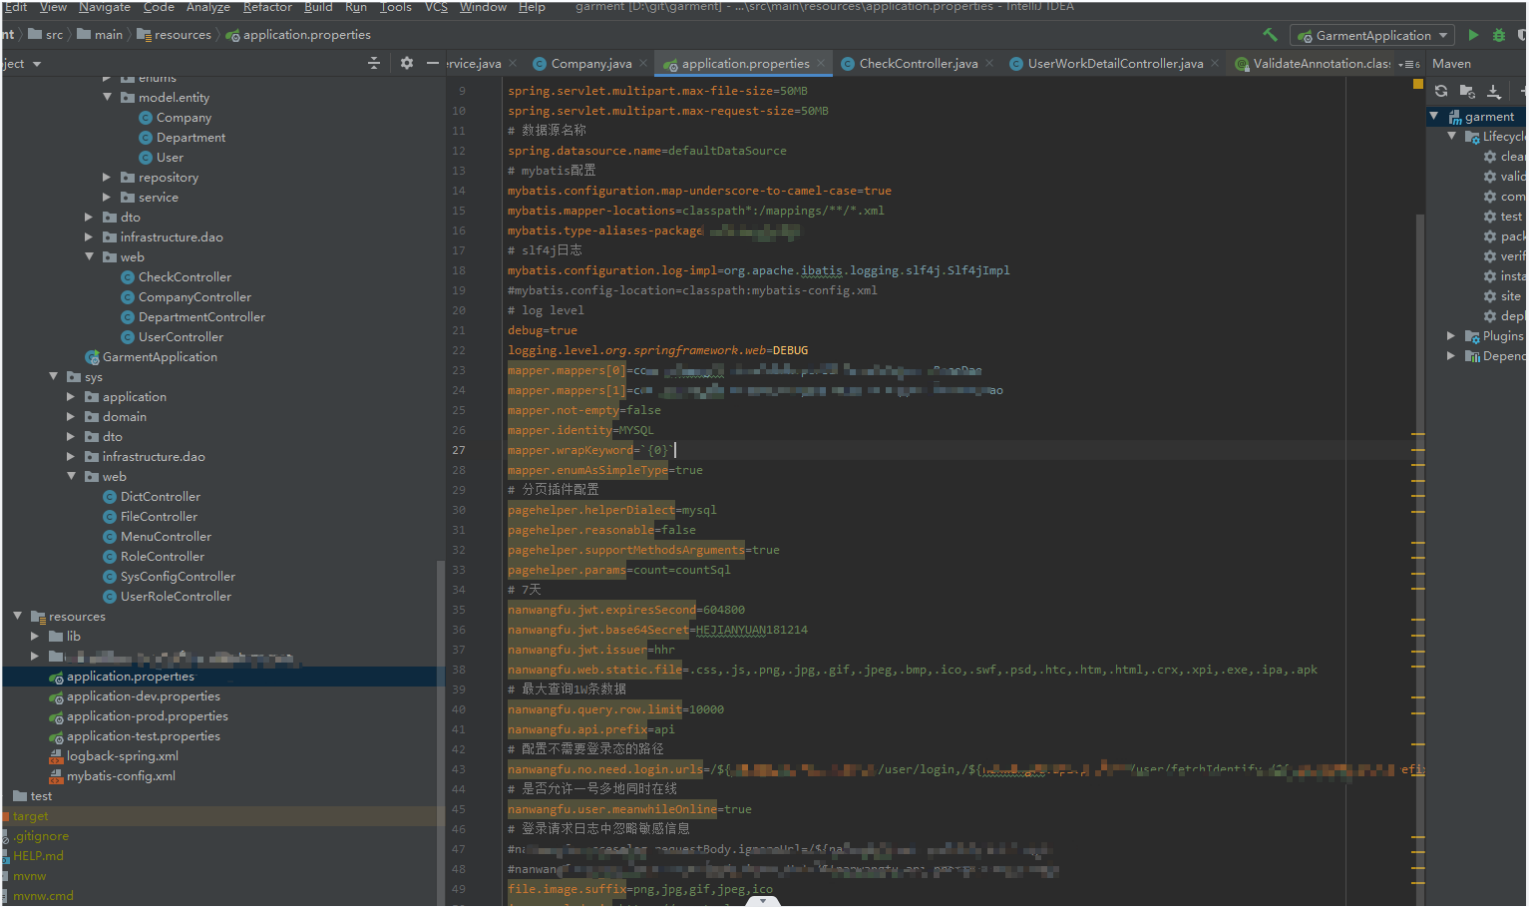Close the Company.java tab
This screenshot has height=907, width=1529.
coord(643,63)
